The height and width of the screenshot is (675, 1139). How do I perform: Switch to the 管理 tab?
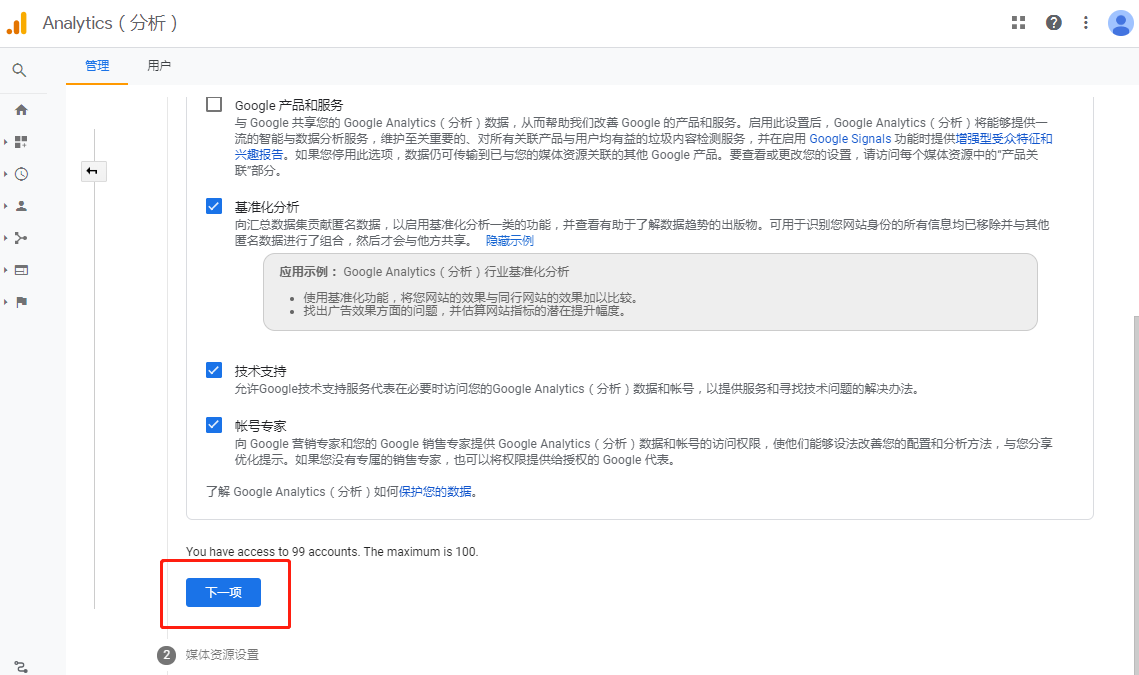[x=97, y=65]
